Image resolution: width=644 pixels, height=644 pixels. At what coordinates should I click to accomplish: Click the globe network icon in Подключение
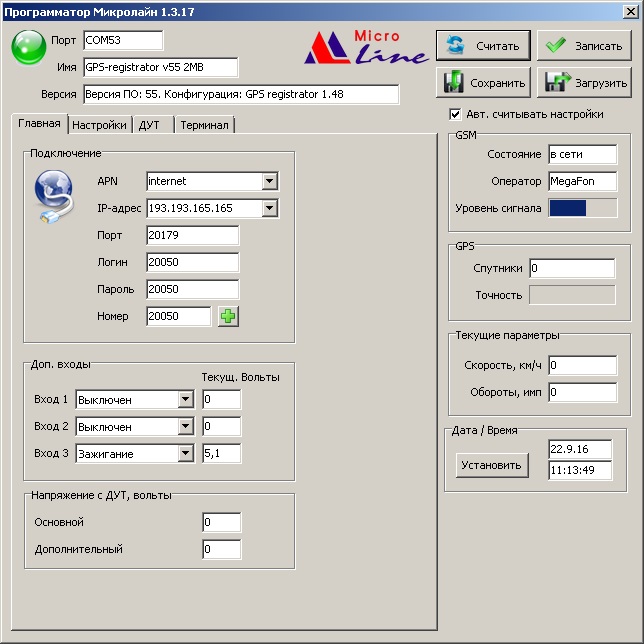(x=52, y=196)
